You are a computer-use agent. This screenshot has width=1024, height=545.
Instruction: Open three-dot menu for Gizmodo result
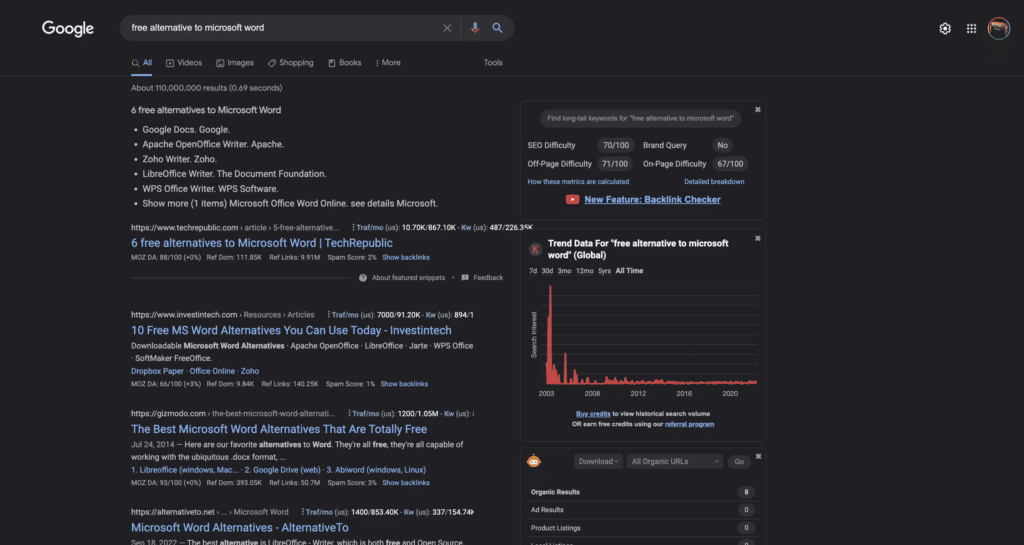pos(349,413)
